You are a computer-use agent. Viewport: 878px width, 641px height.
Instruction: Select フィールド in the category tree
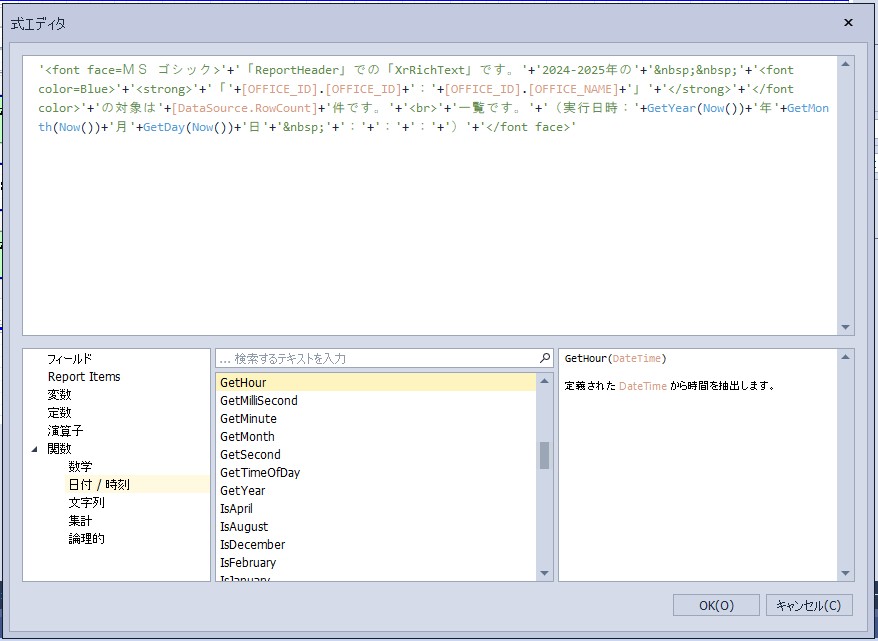click(69, 359)
